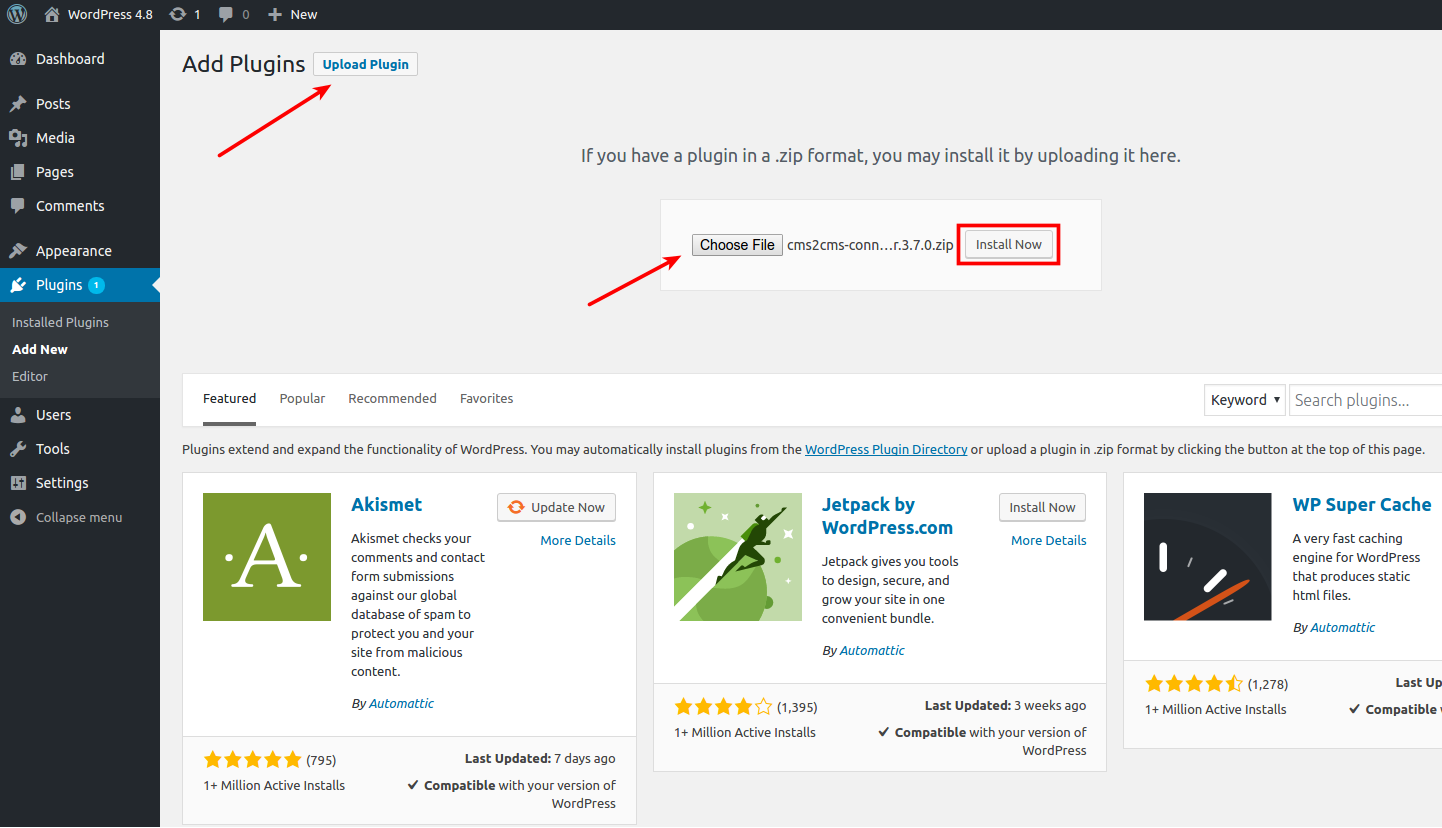Viewport: 1442px width, 828px height.
Task: Click the Dashboard gauge icon
Action: pos(18,59)
